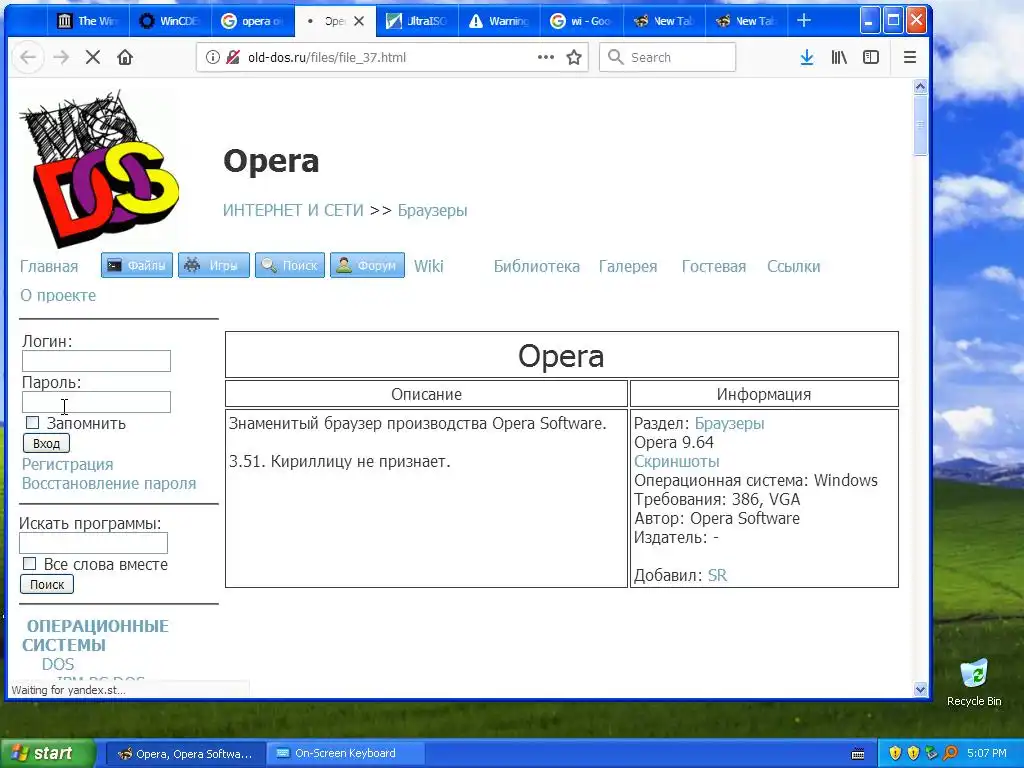Switch to the UltraISO tab
The image size is (1024, 768).
click(417, 21)
